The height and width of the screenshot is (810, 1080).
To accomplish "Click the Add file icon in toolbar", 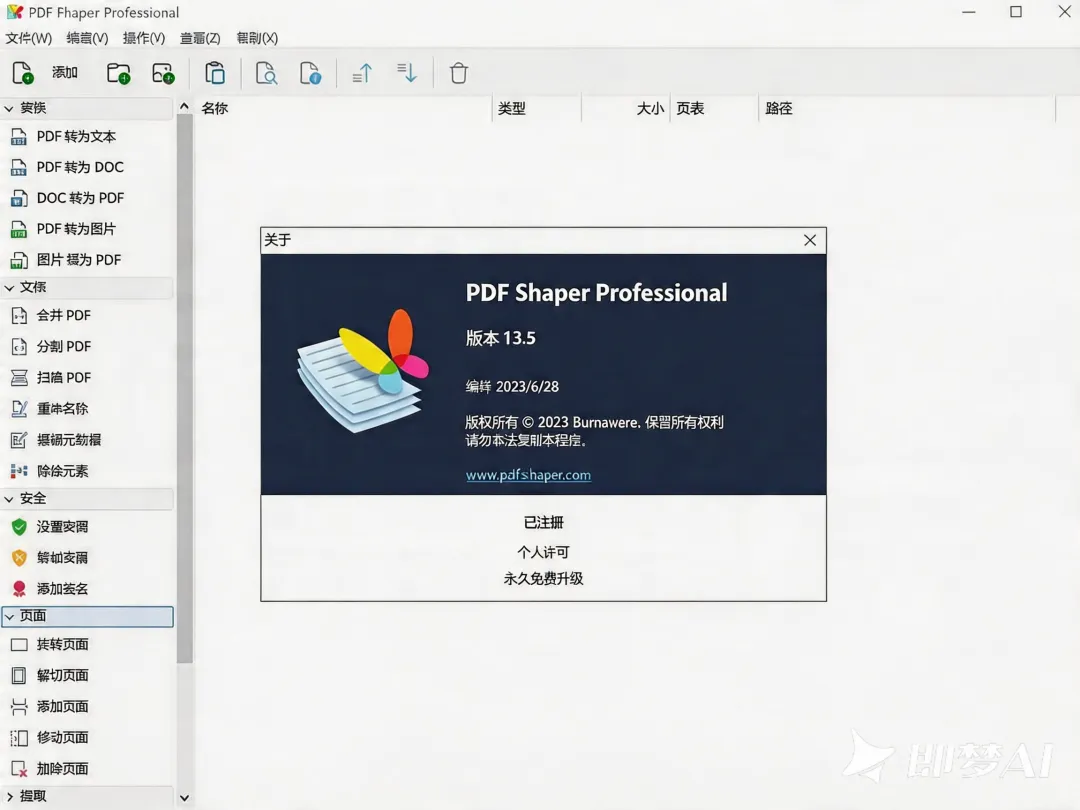I will [x=23, y=73].
